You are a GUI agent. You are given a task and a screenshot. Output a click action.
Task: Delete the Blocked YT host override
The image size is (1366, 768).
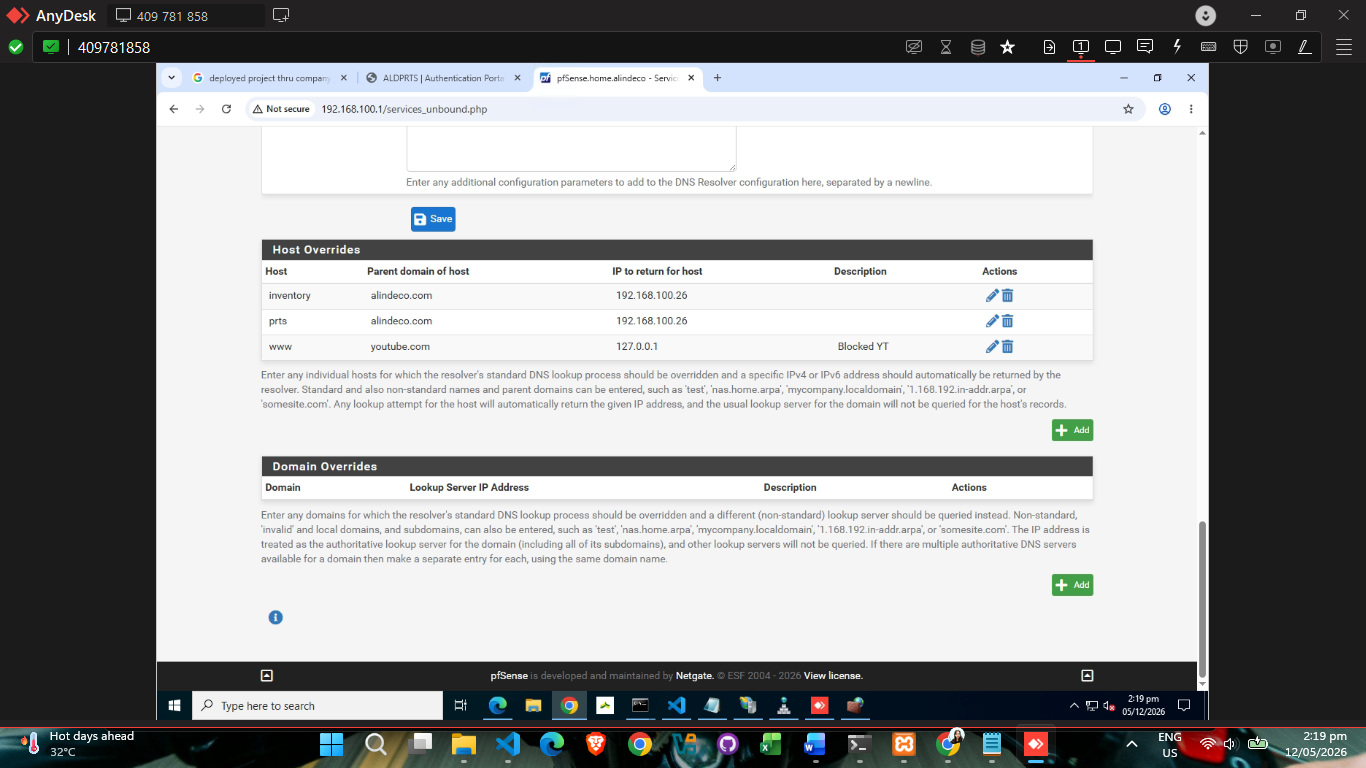point(1008,346)
